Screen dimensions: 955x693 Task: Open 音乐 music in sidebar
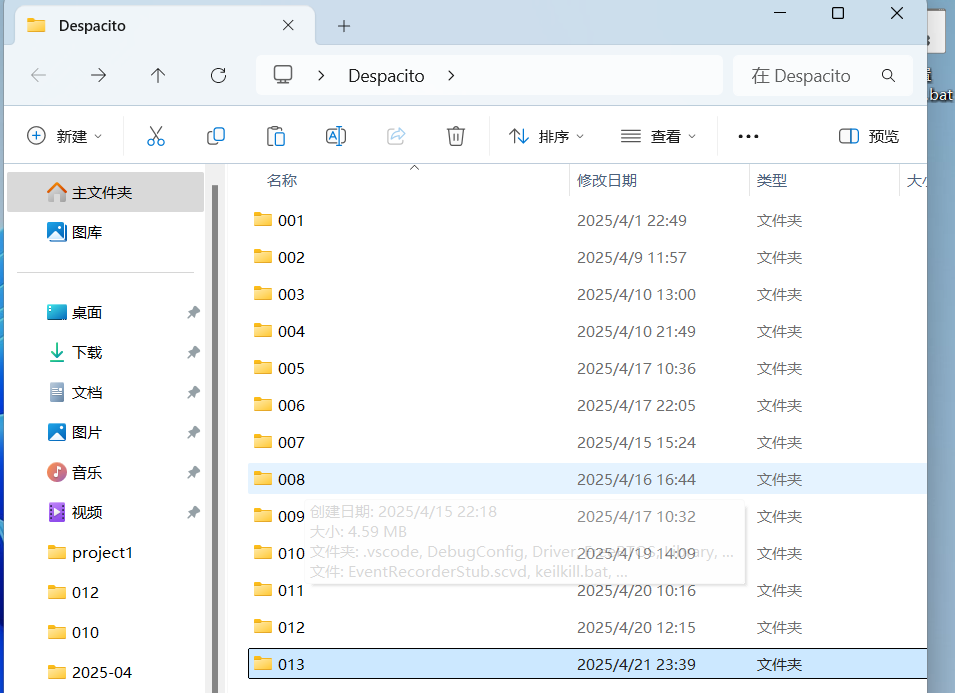105,473
